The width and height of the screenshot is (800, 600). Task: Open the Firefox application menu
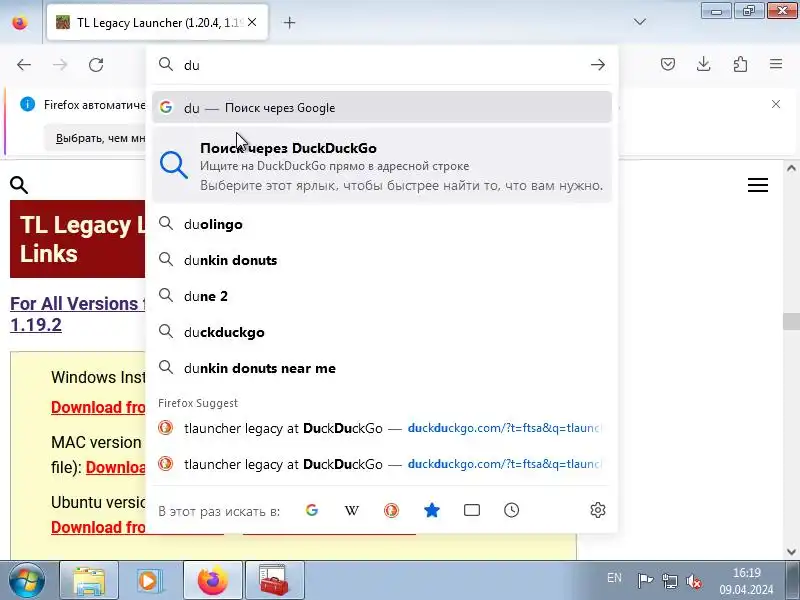776,64
